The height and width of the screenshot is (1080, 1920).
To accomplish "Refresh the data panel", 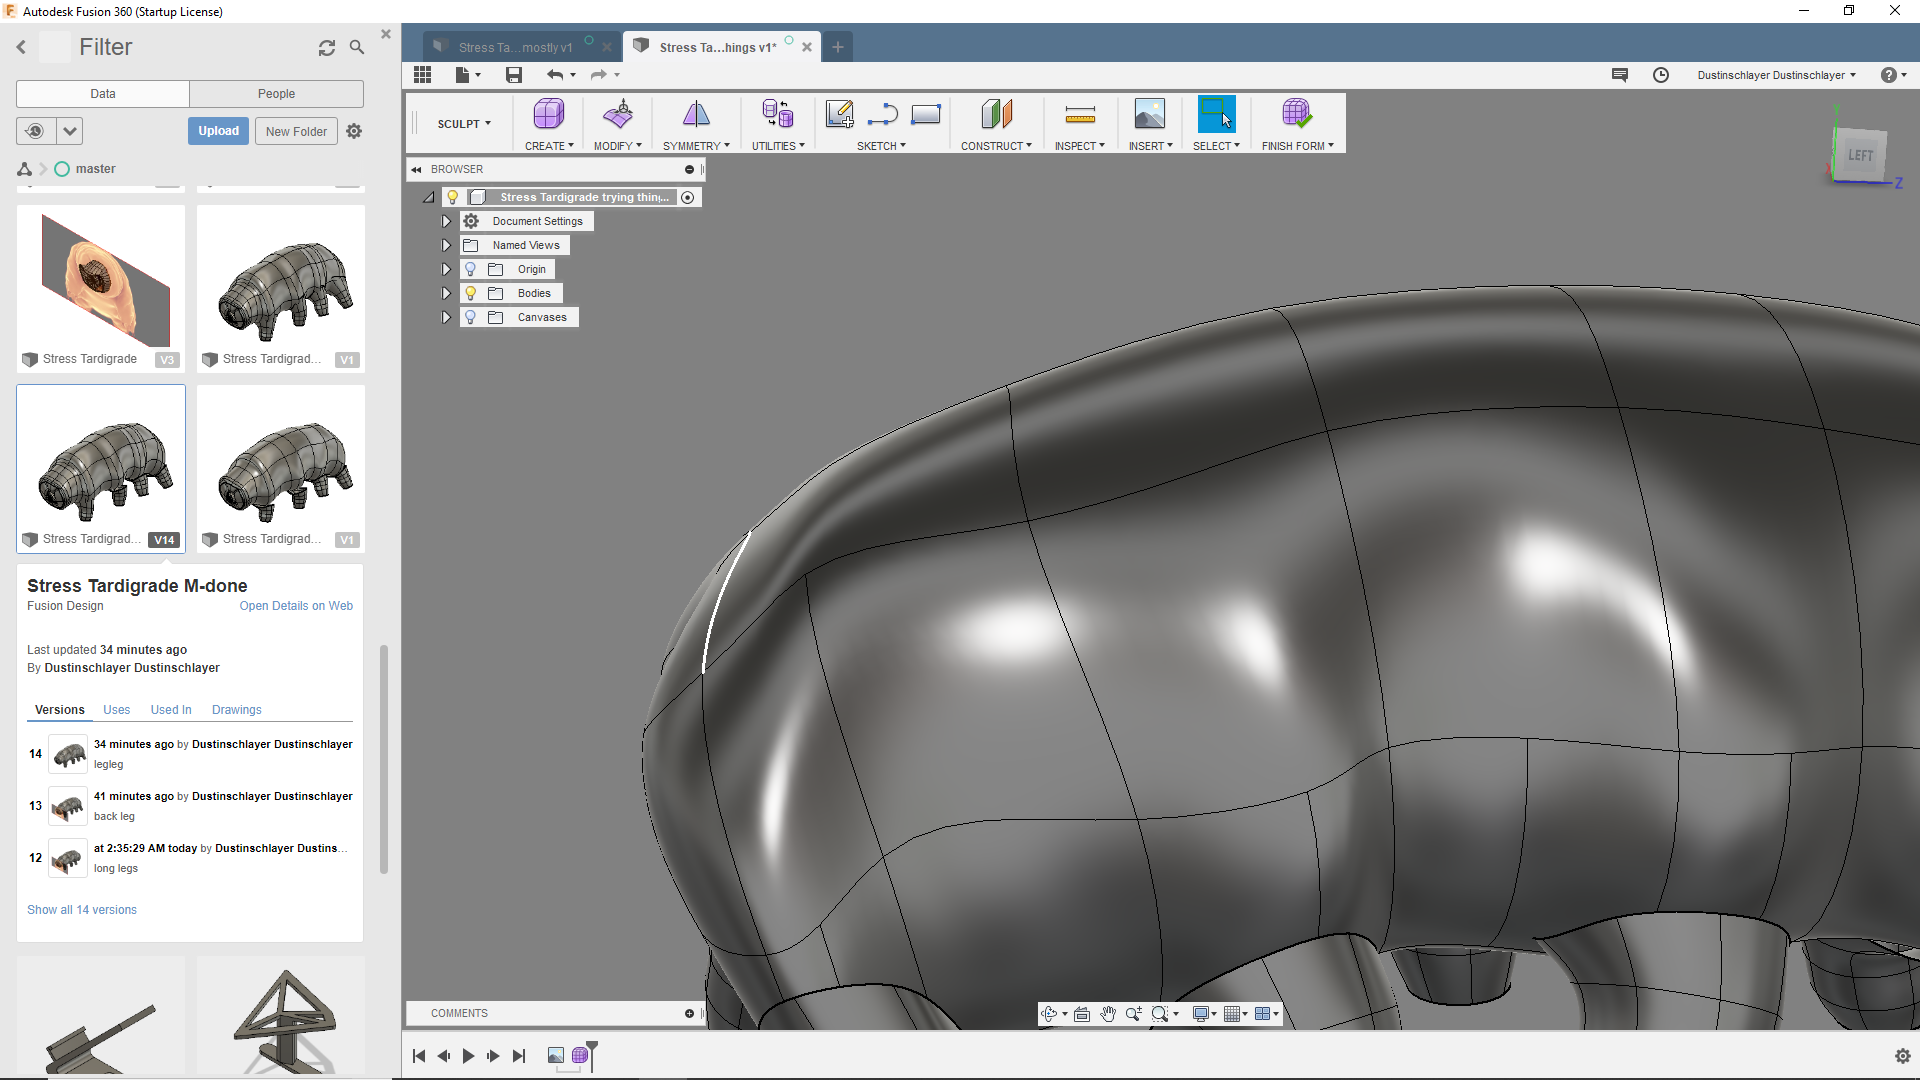I will click(x=327, y=48).
